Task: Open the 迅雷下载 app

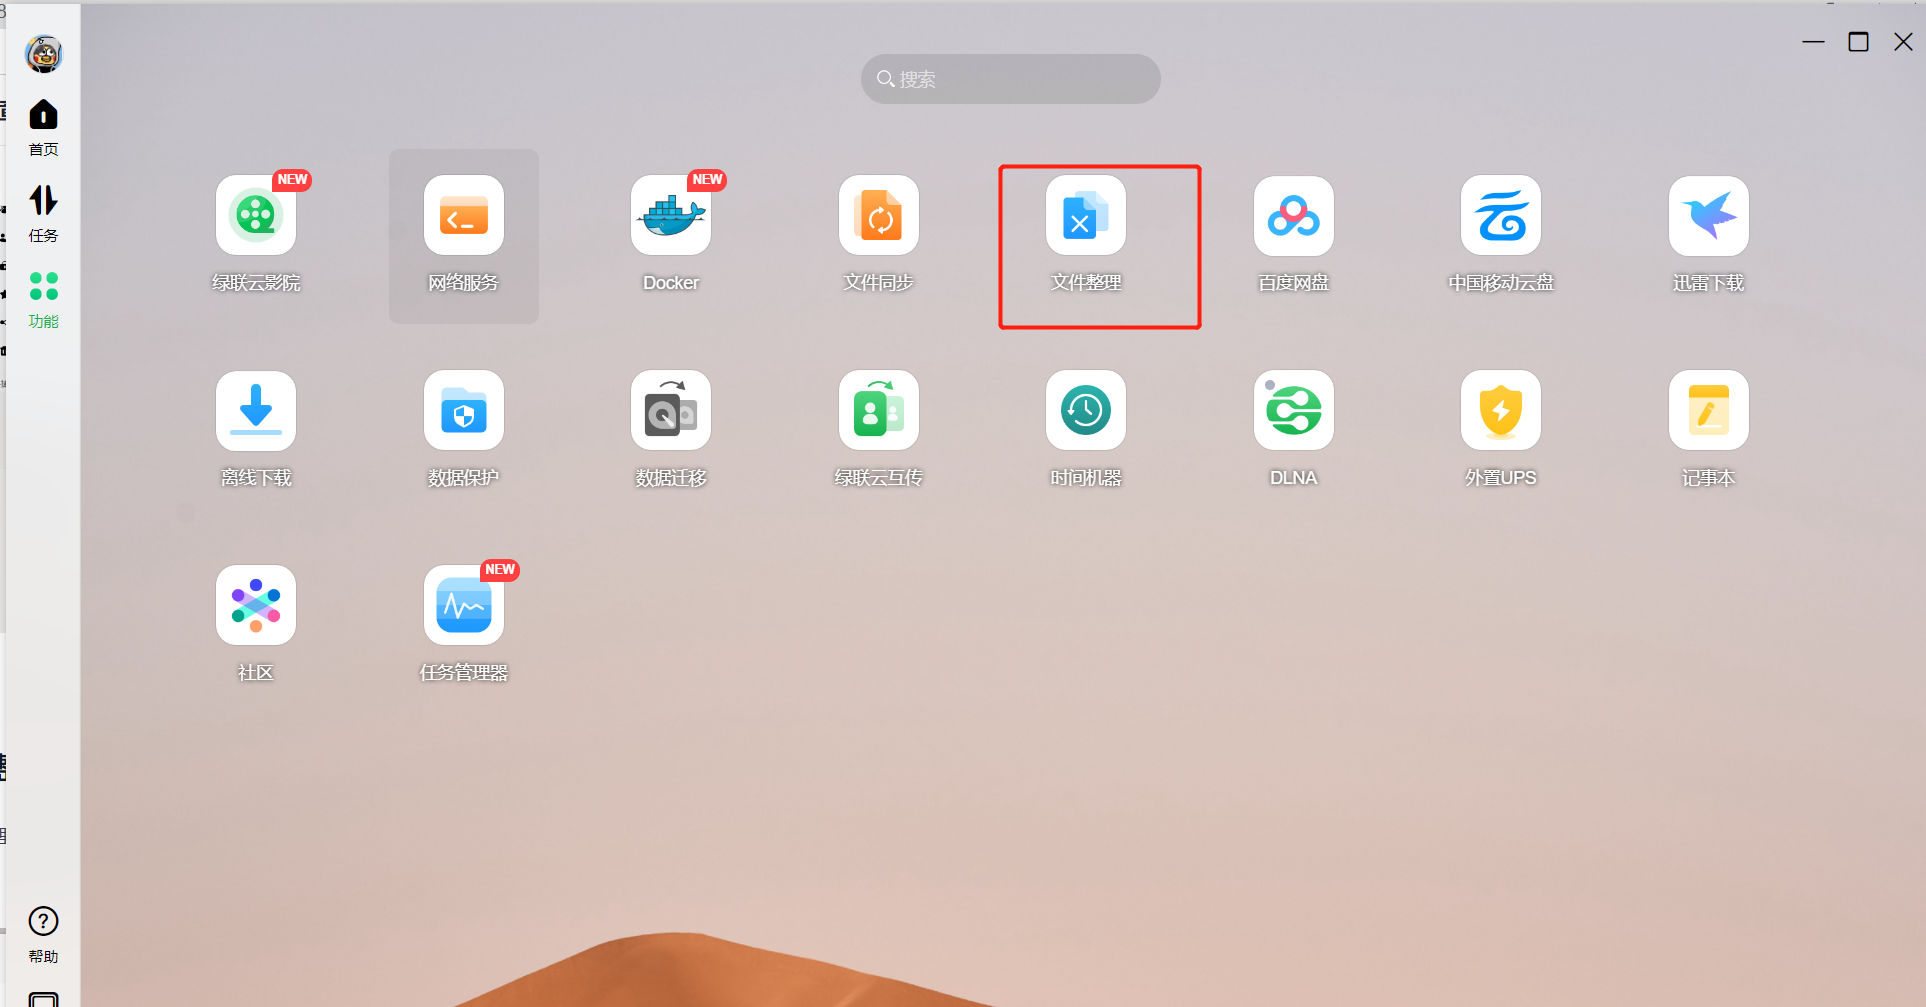Action: pyautogui.click(x=1709, y=215)
